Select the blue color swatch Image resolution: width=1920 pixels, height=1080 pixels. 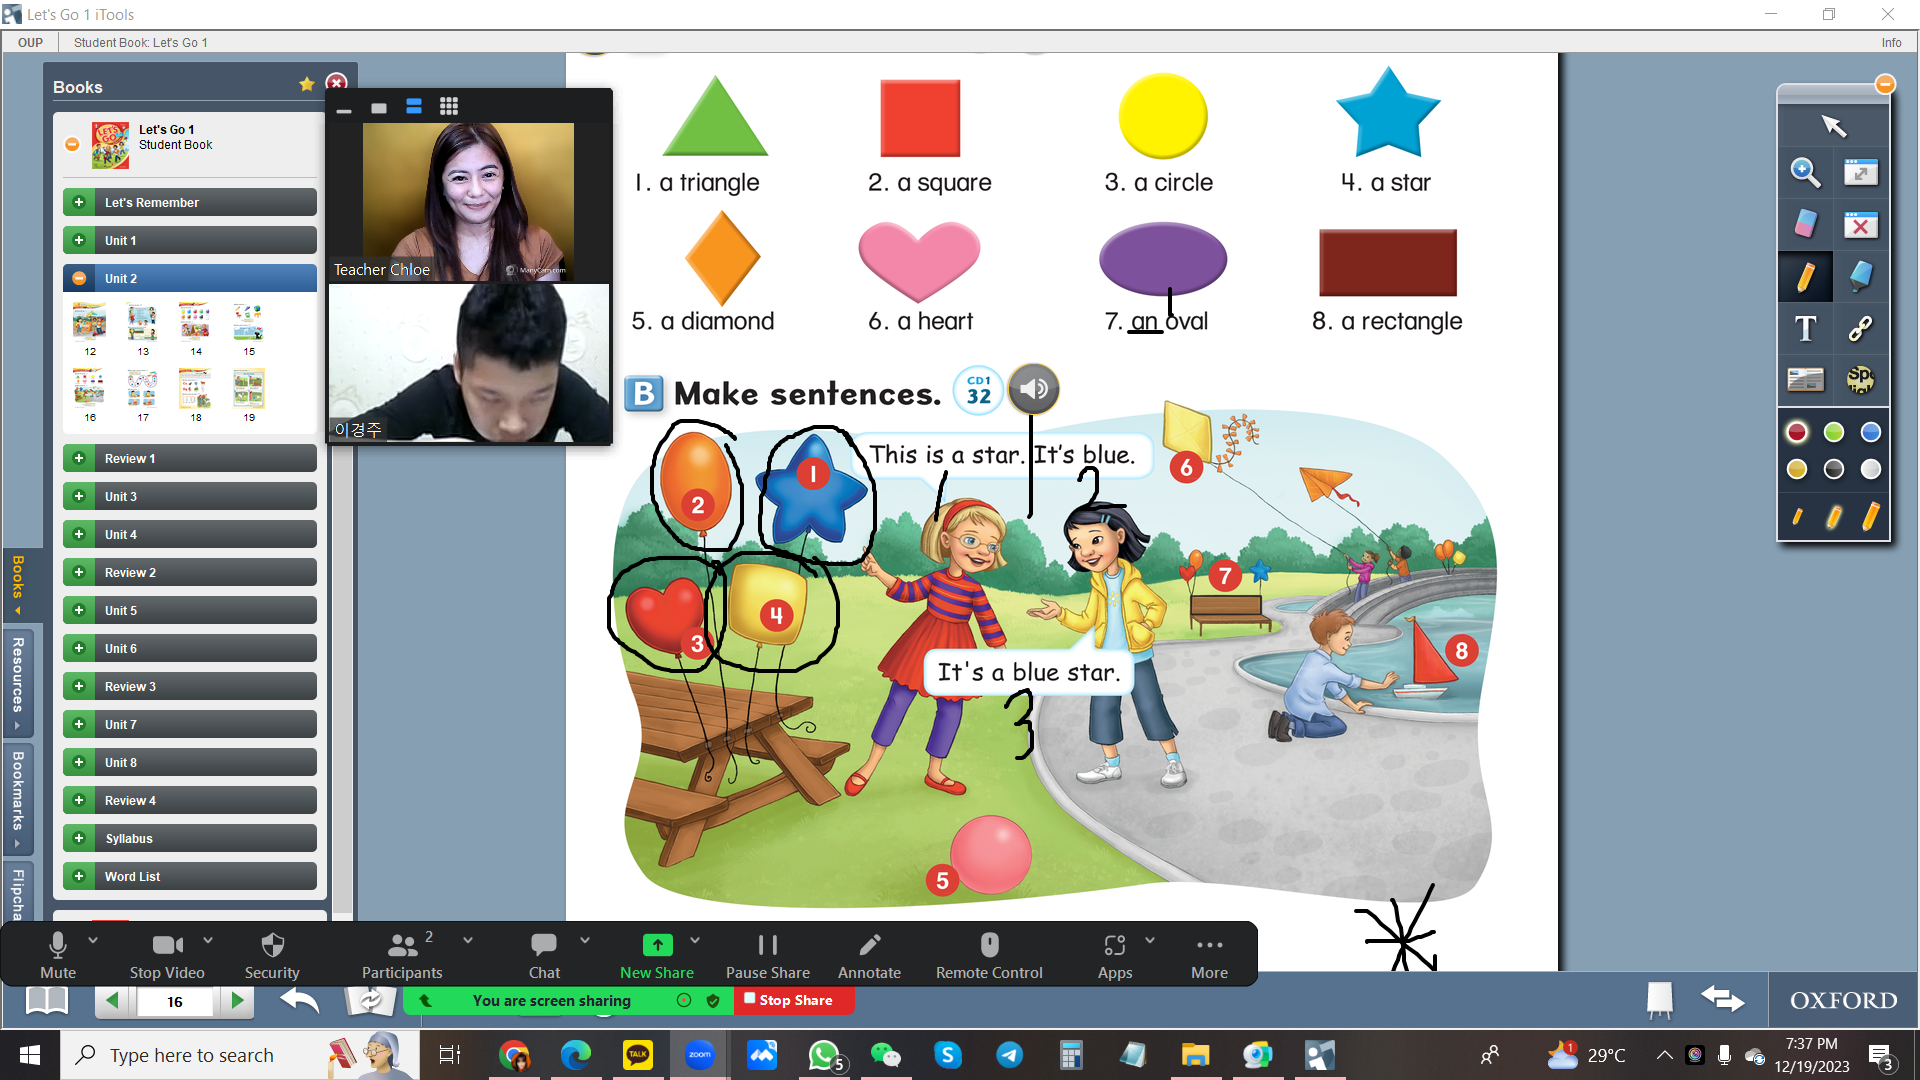1871,432
